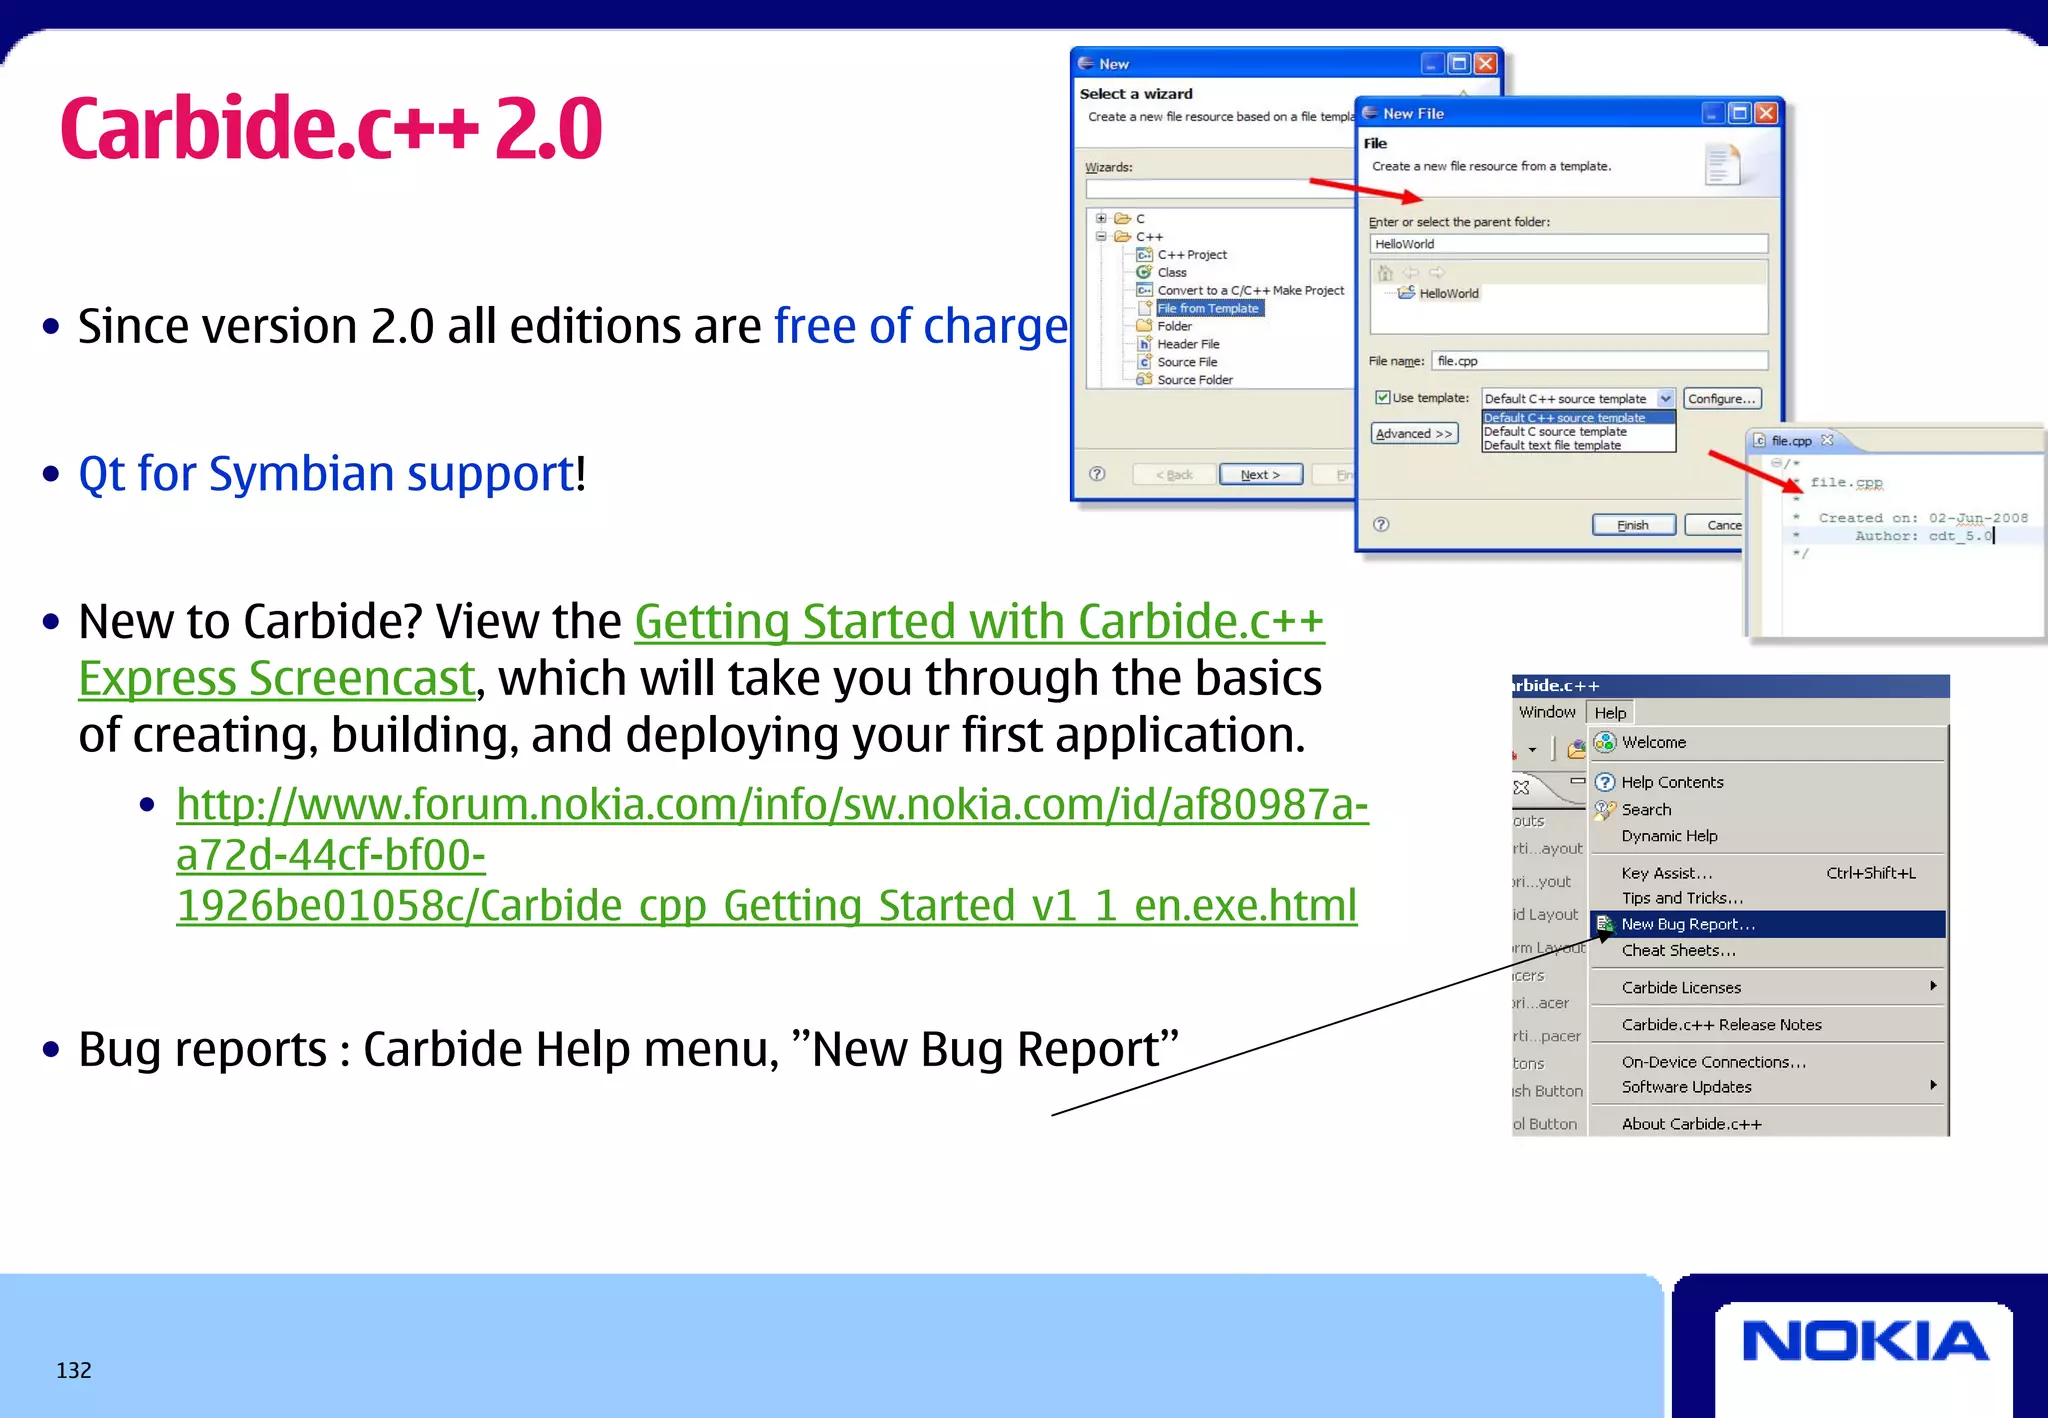
Task: Open Carbide.c++ Release Notes entry
Action: click(1768, 1024)
